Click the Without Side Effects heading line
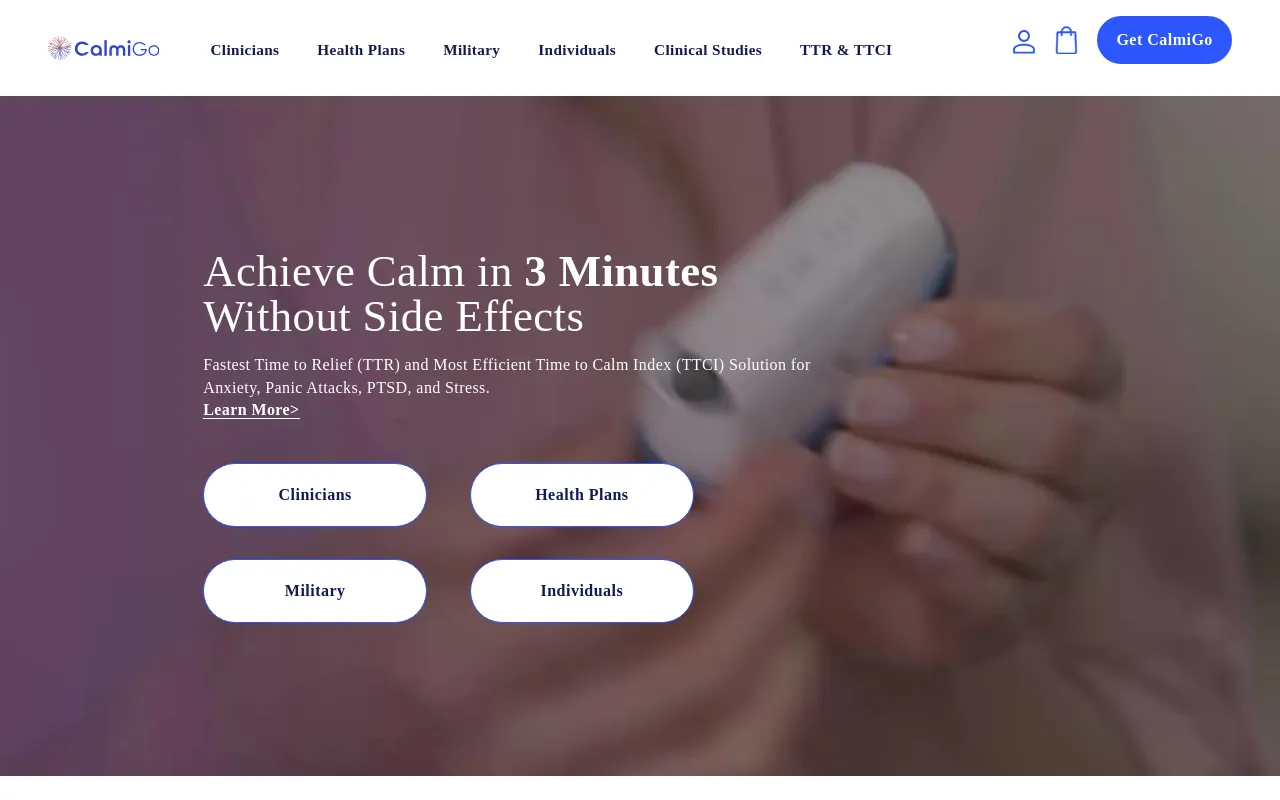This screenshot has height=800, width=1280. coord(393,317)
